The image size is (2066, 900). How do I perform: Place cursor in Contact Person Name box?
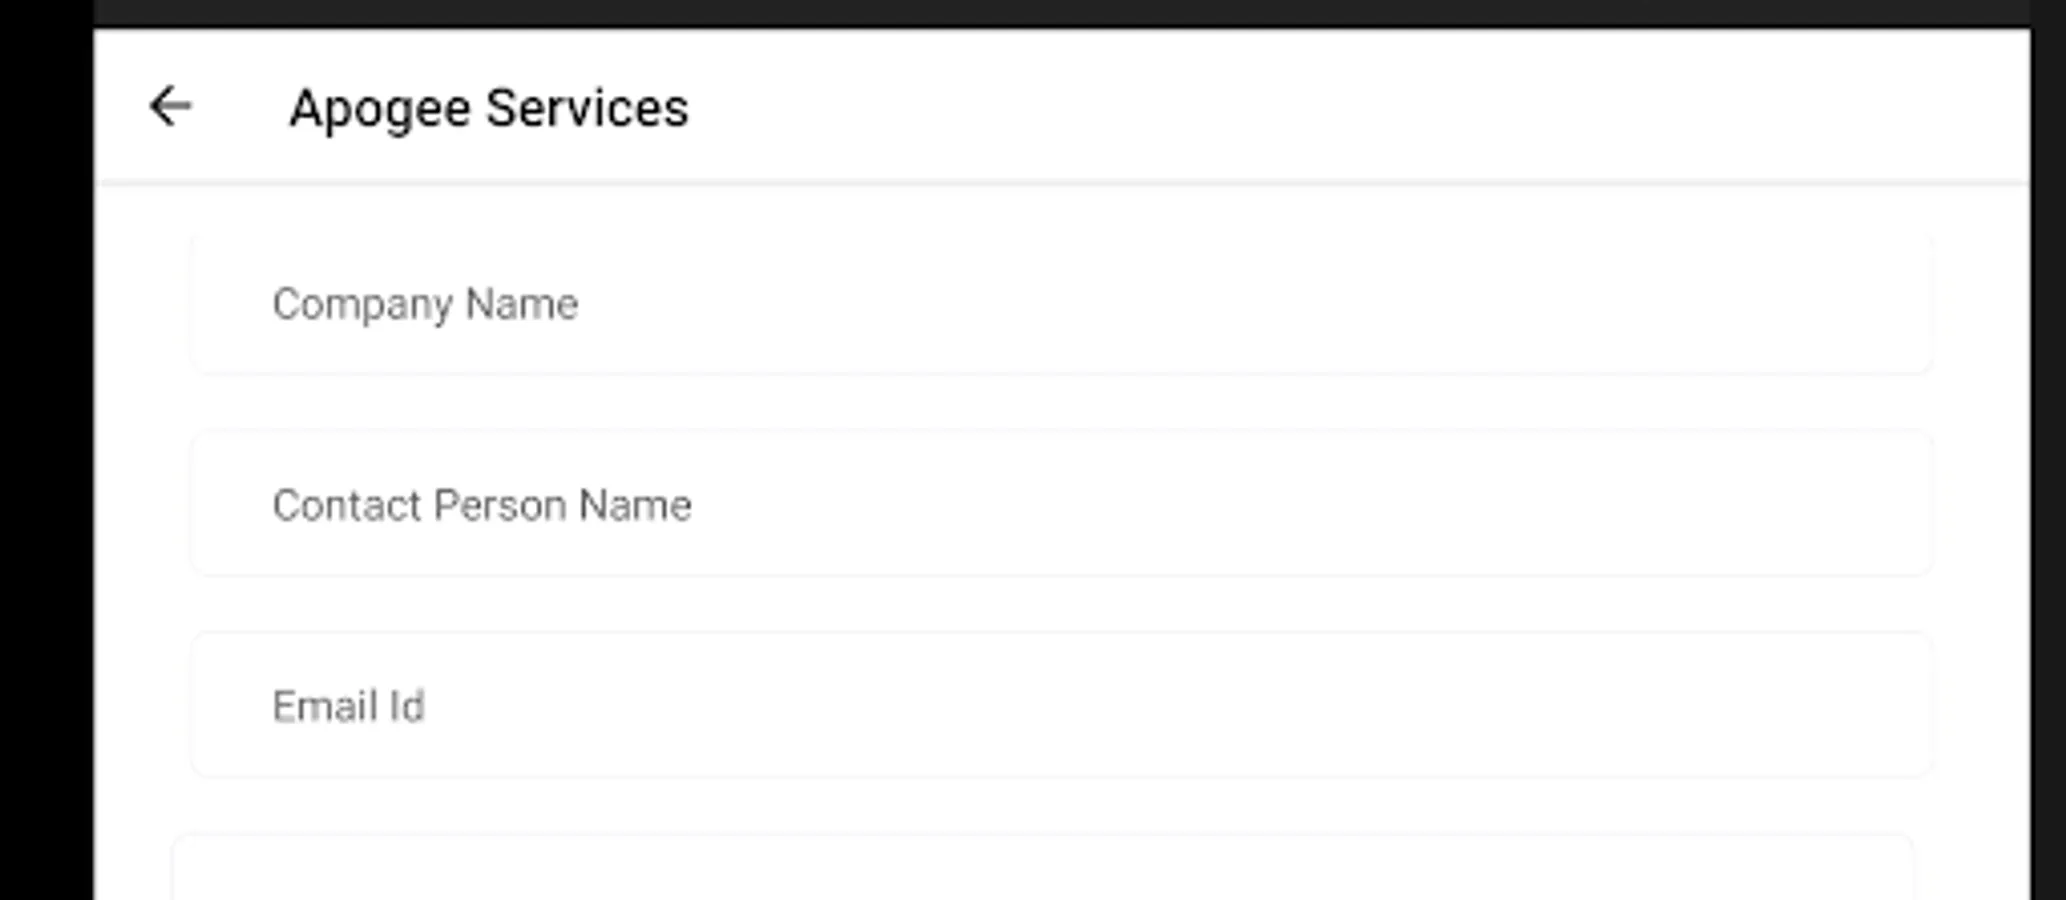[x=1060, y=505]
